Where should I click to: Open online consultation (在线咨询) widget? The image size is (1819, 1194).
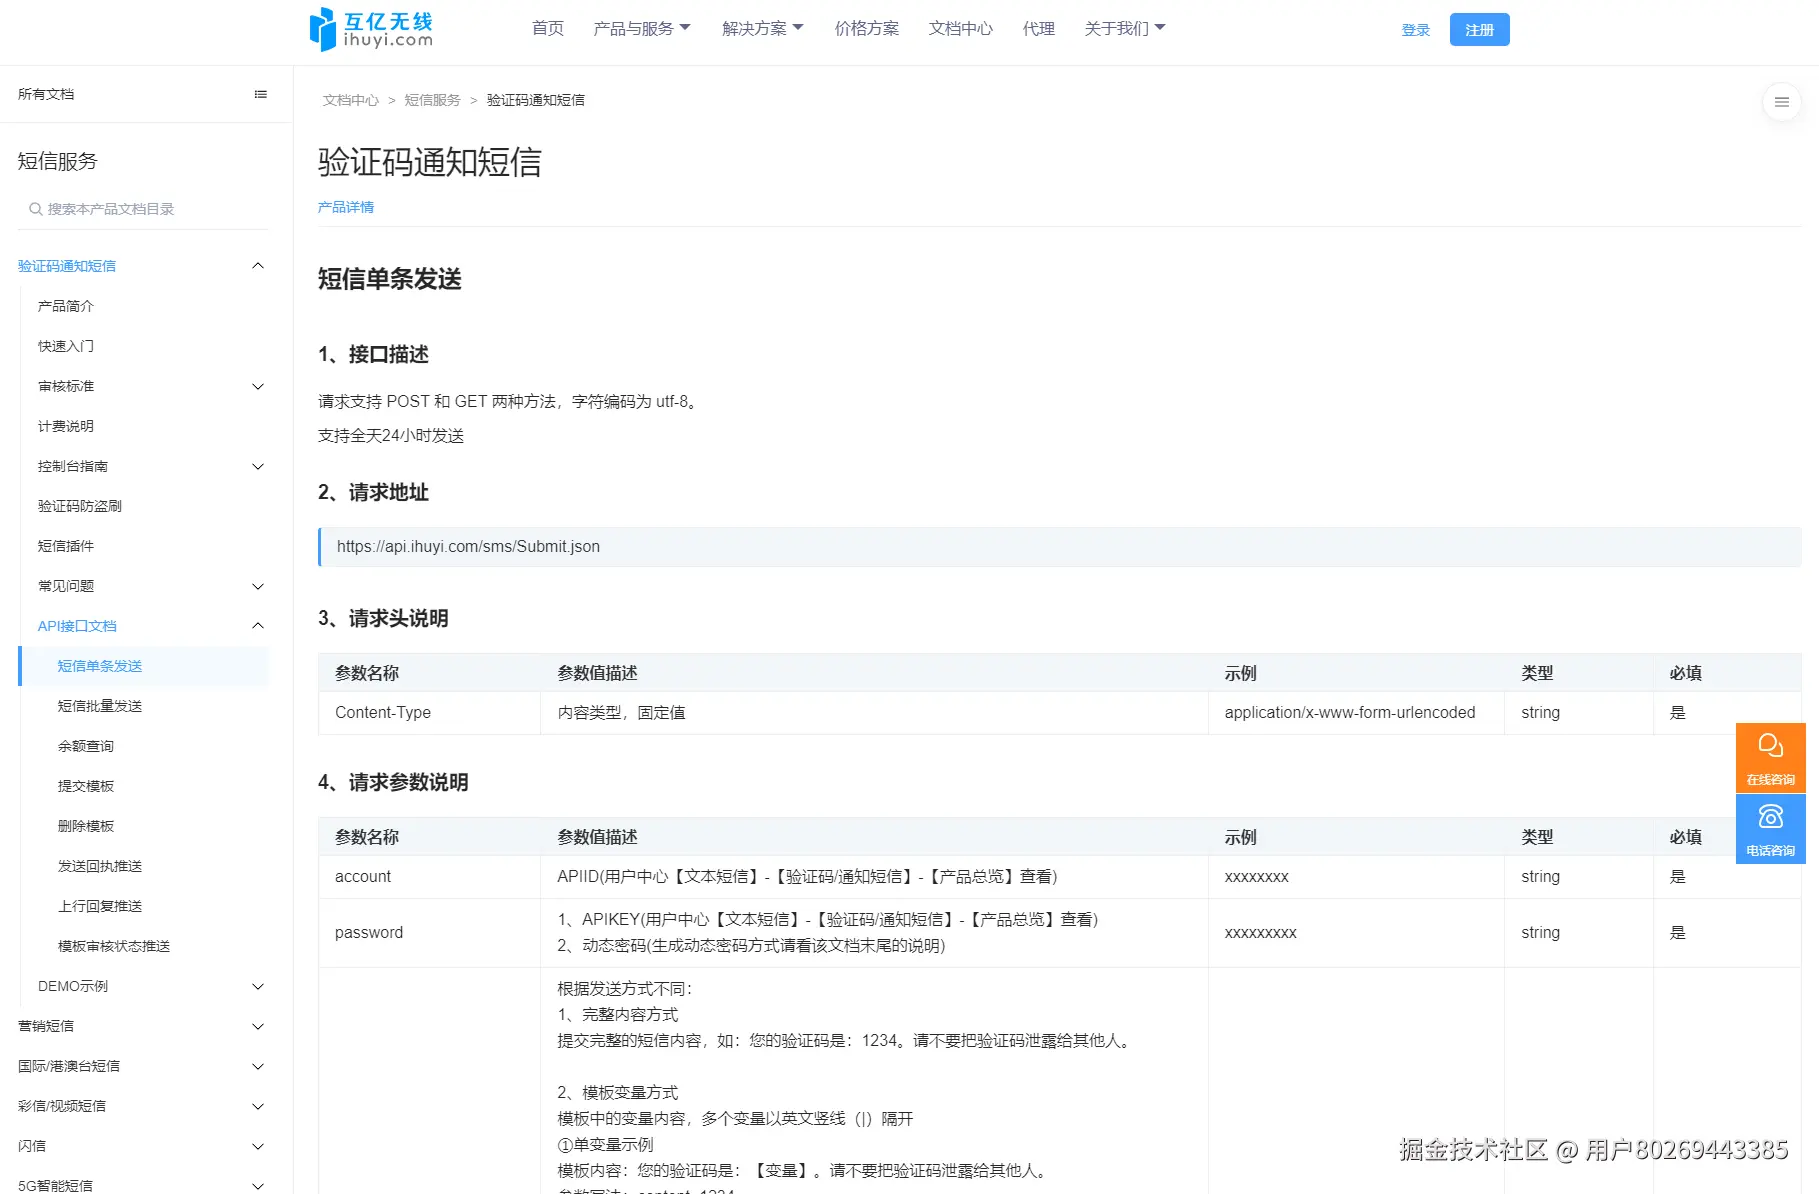[x=1770, y=757]
